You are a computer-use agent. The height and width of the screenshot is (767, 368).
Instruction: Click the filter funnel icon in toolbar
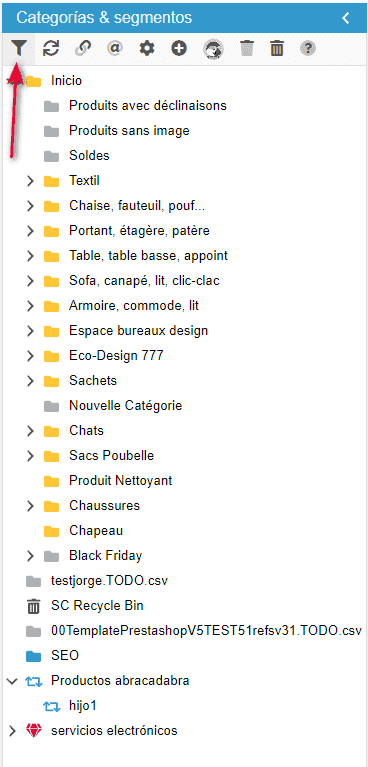(18, 48)
